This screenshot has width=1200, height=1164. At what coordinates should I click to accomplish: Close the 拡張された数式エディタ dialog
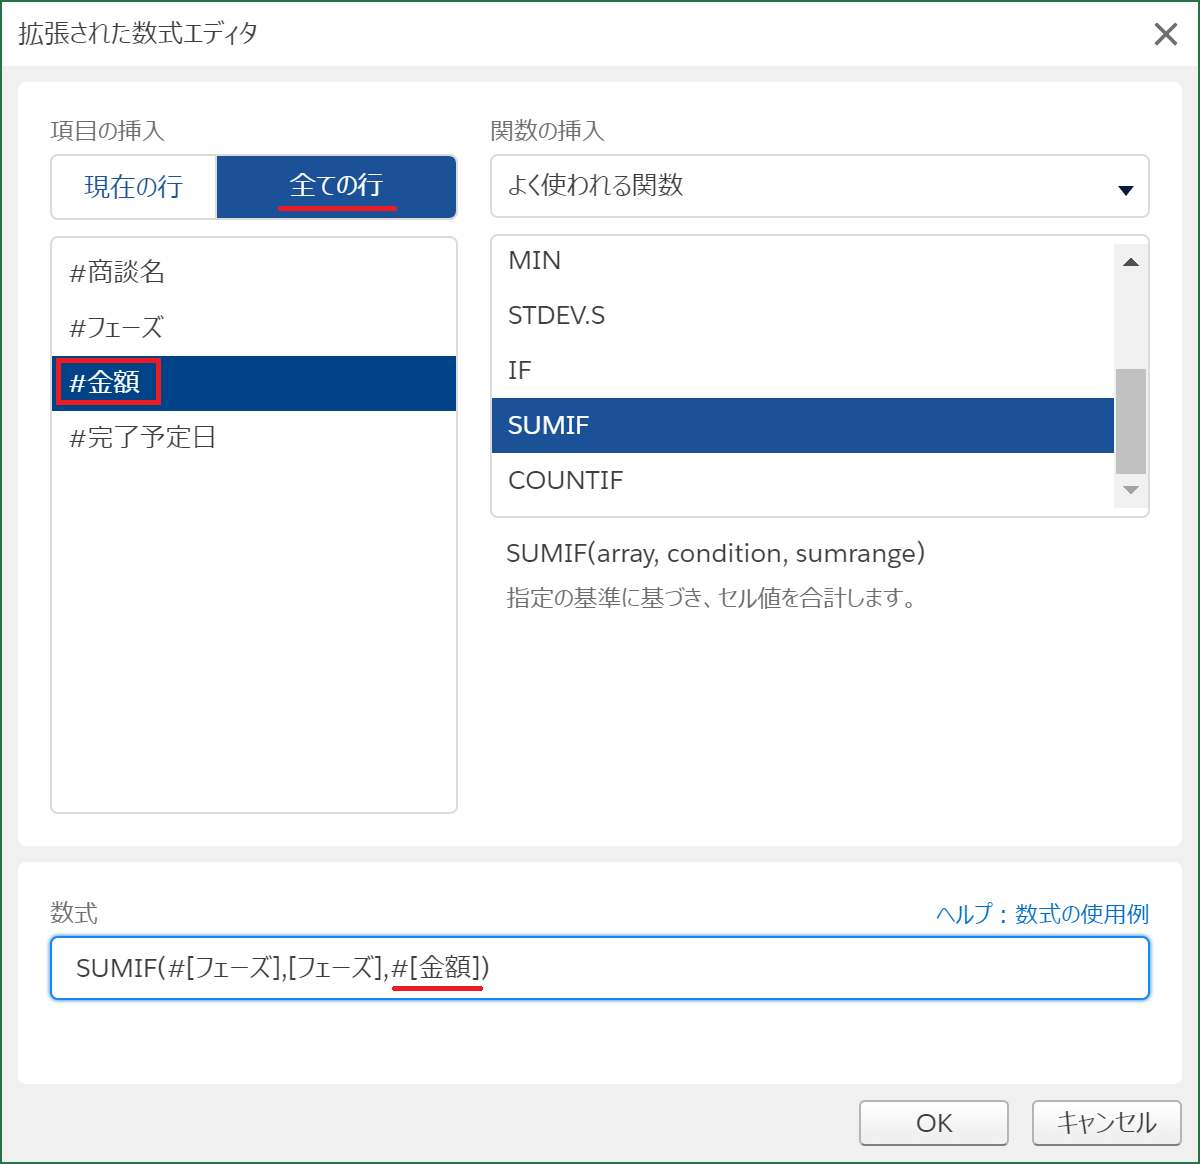click(1165, 34)
